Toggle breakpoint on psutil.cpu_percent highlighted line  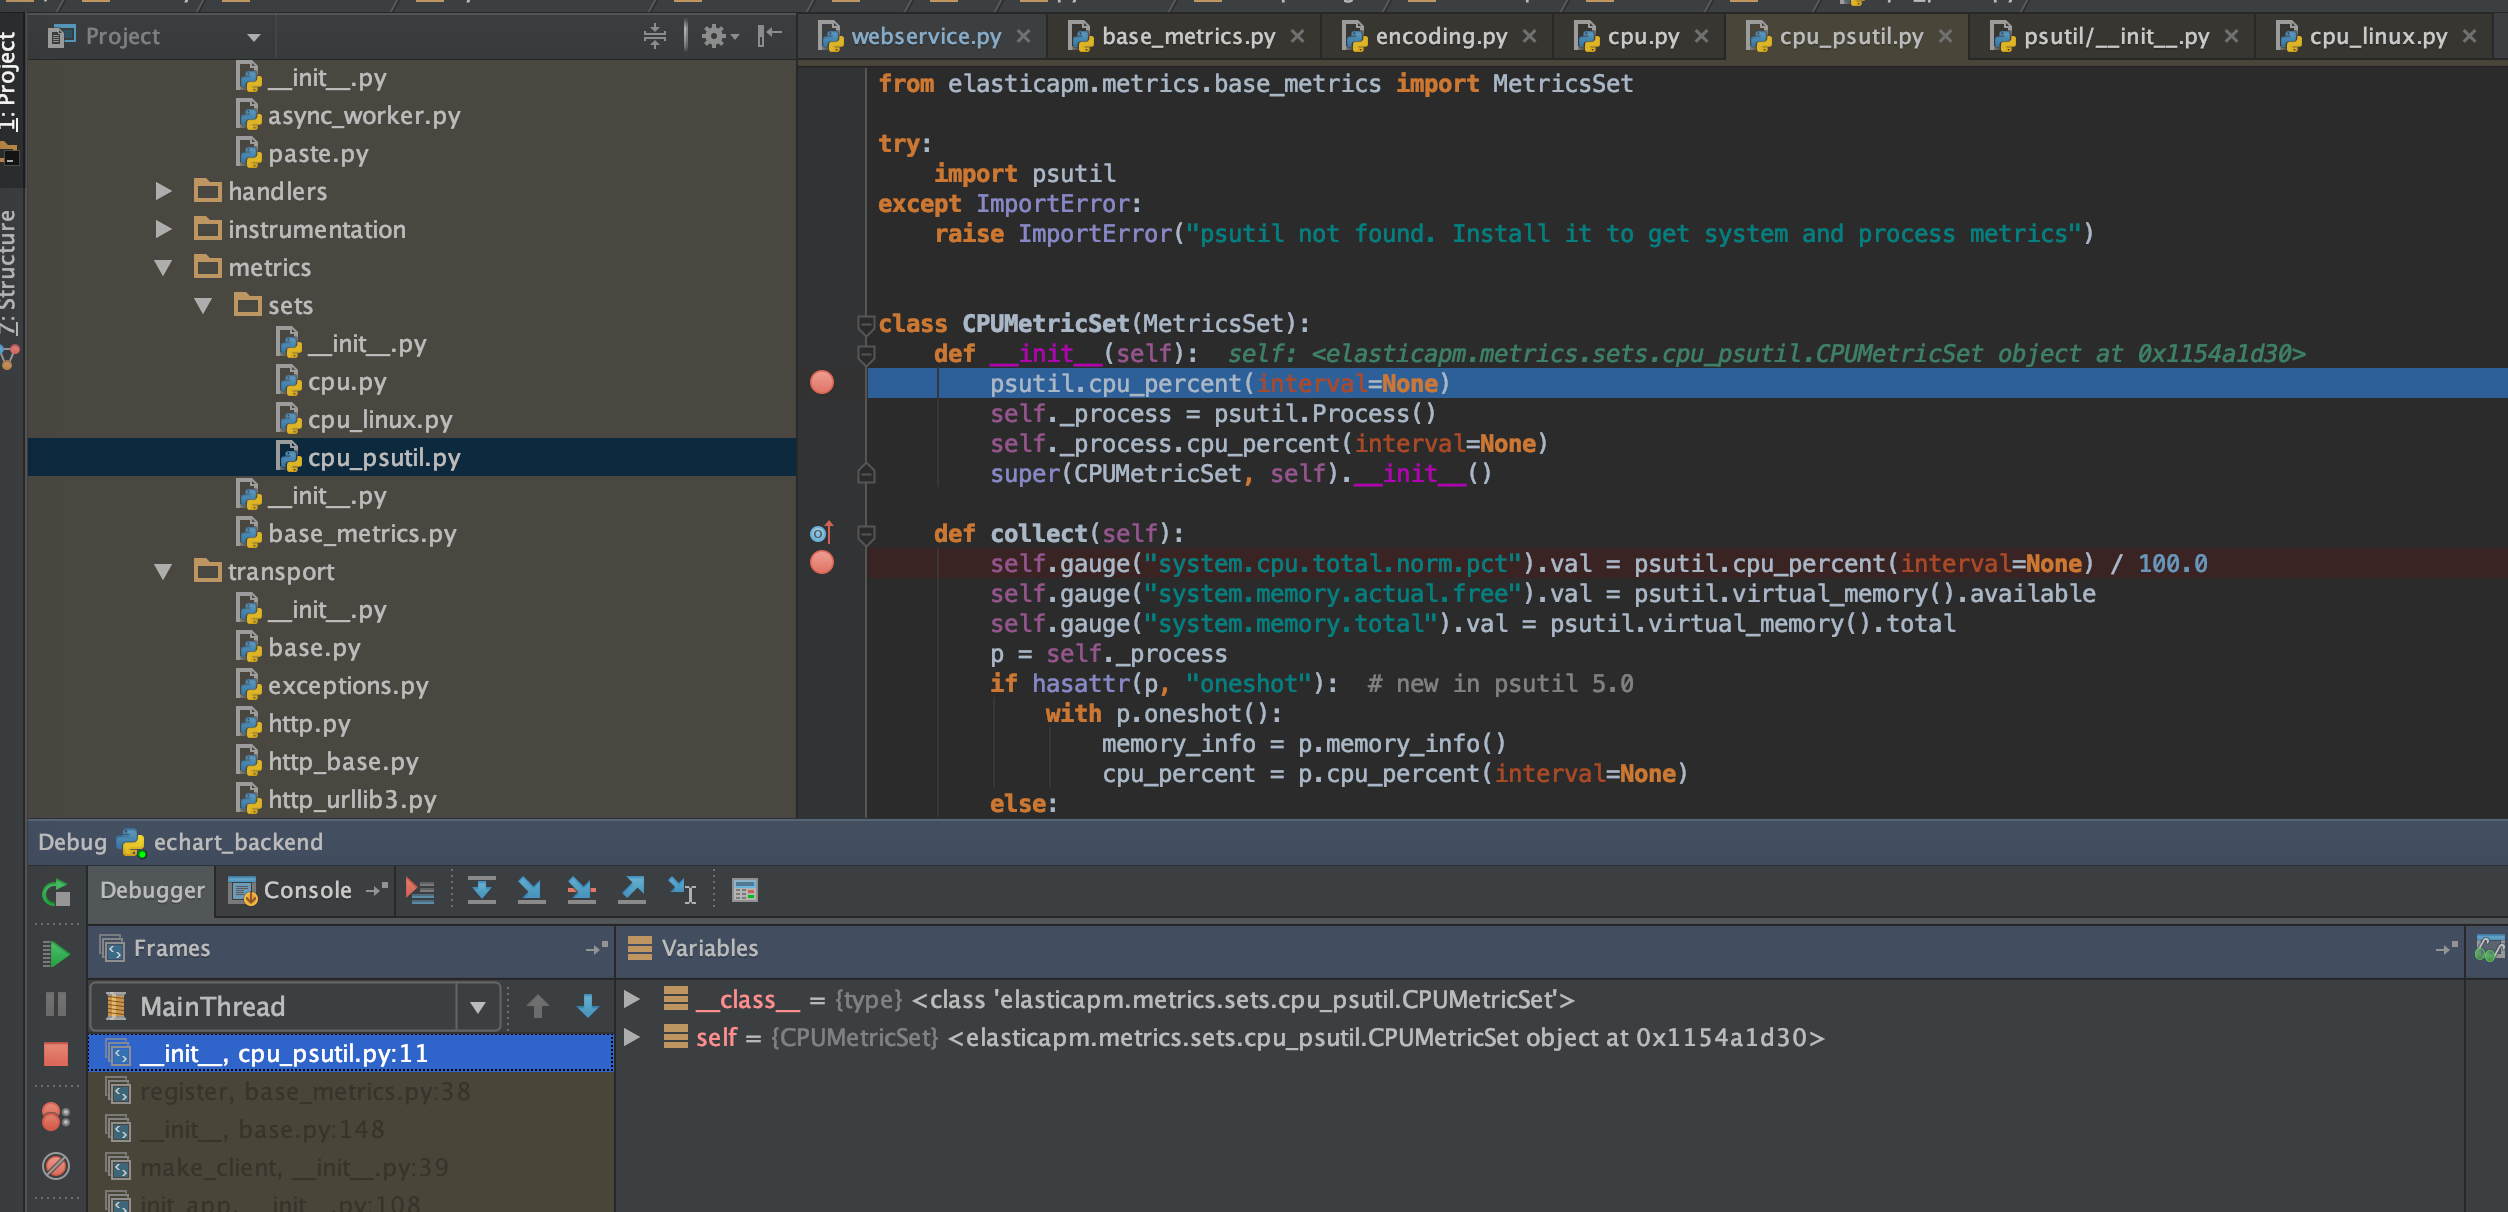pyautogui.click(x=822, y=383)
